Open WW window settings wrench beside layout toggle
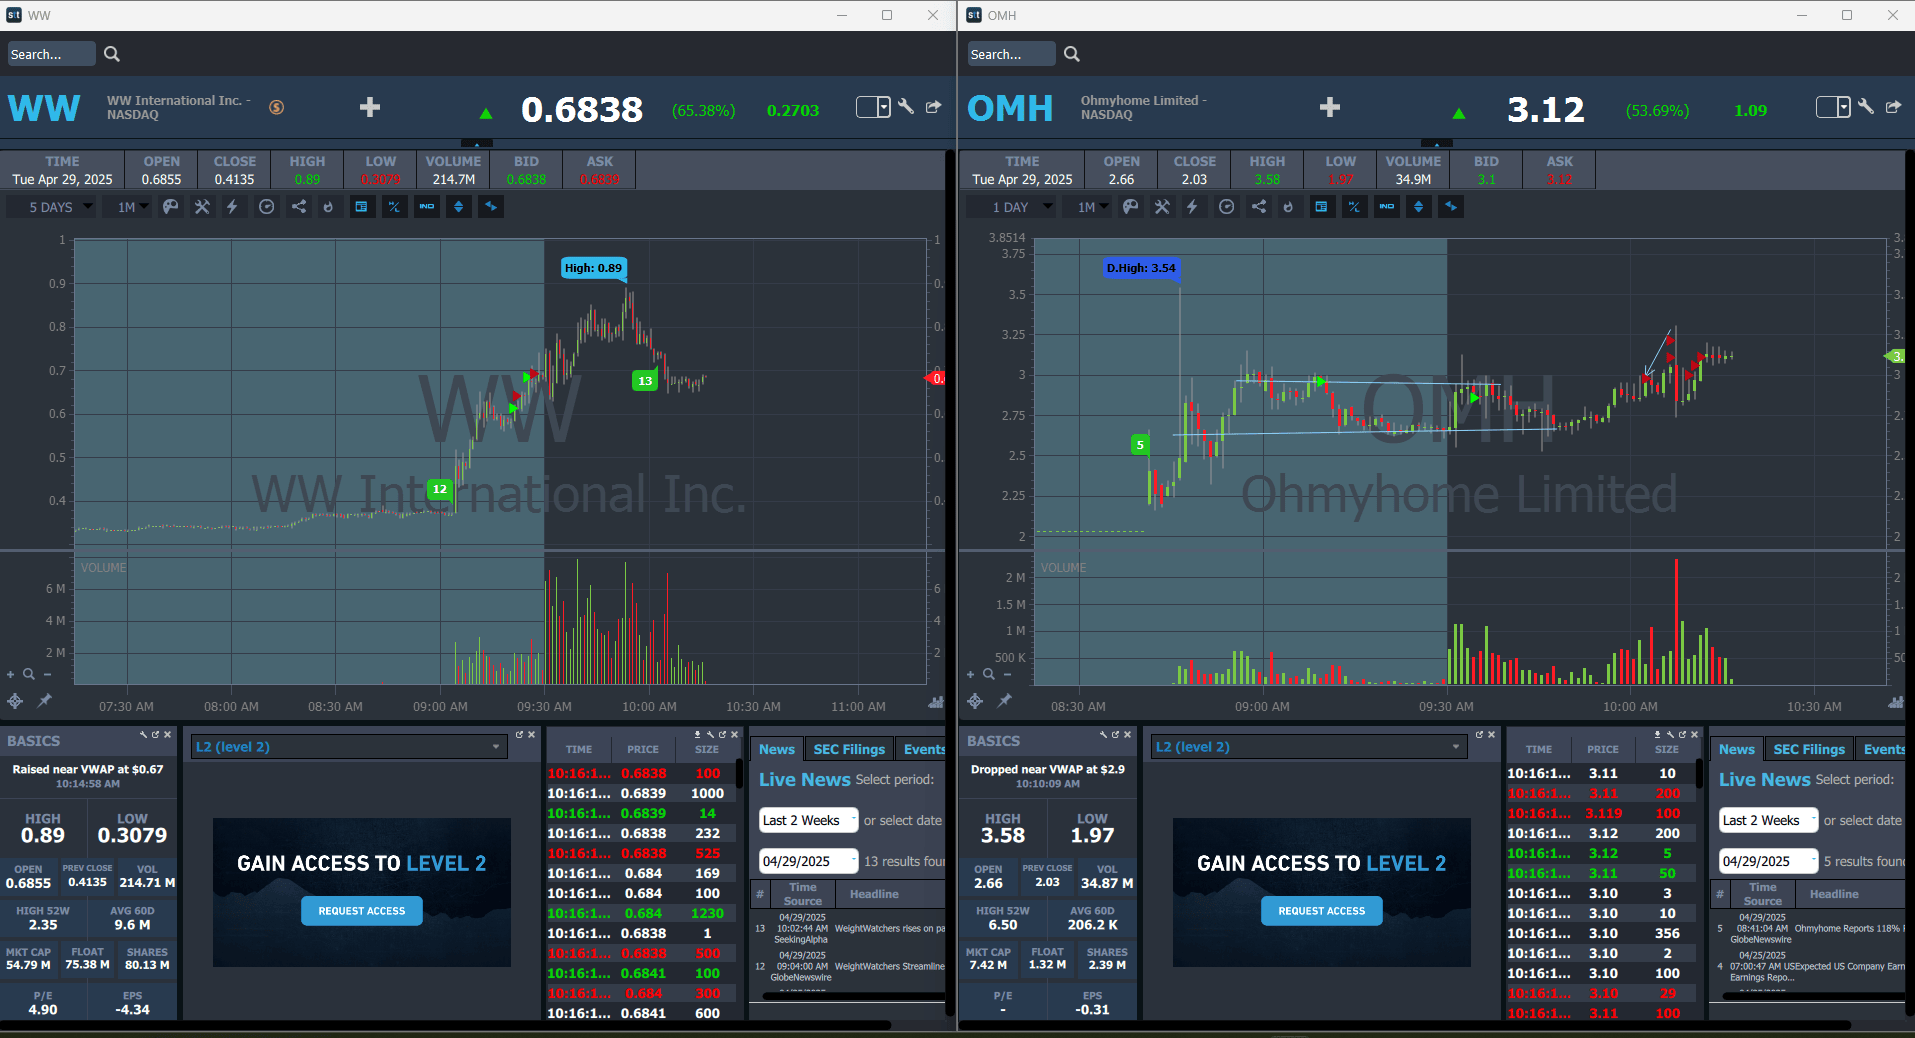This screenshot has height=1038, width=1915. tap(906, 106)
